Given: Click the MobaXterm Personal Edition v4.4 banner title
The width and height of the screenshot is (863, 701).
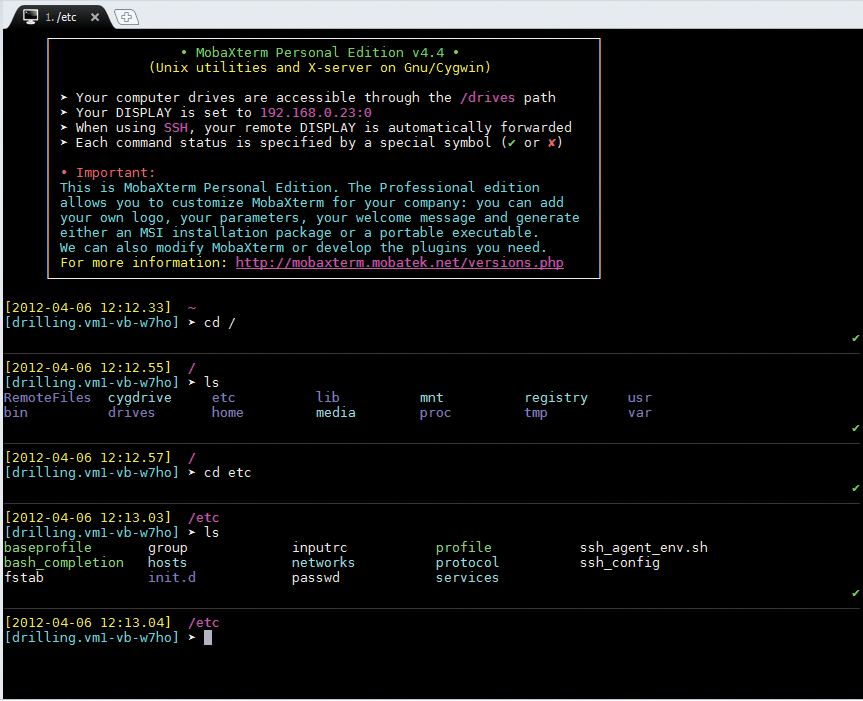Looking at the screenshot, I should pos(323,51).
